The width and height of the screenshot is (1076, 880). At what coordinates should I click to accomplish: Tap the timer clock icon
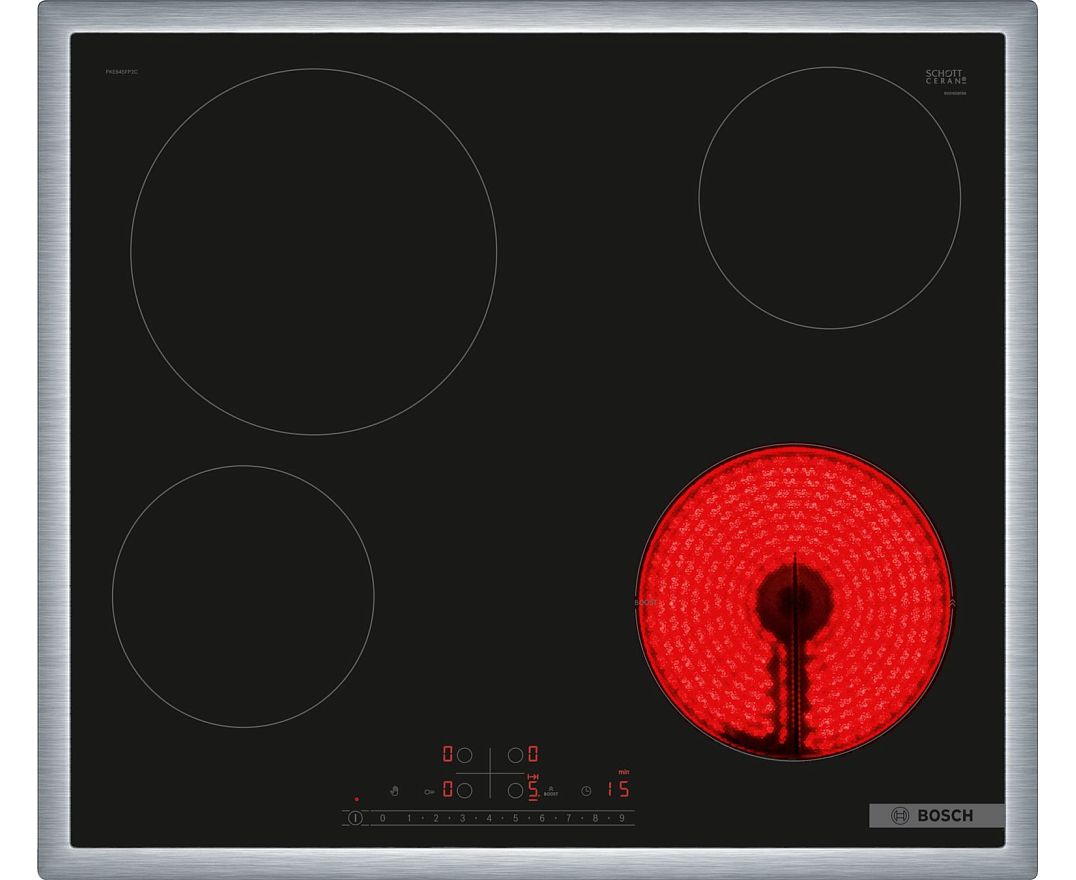pyautogui.click(x=586, y=791)
